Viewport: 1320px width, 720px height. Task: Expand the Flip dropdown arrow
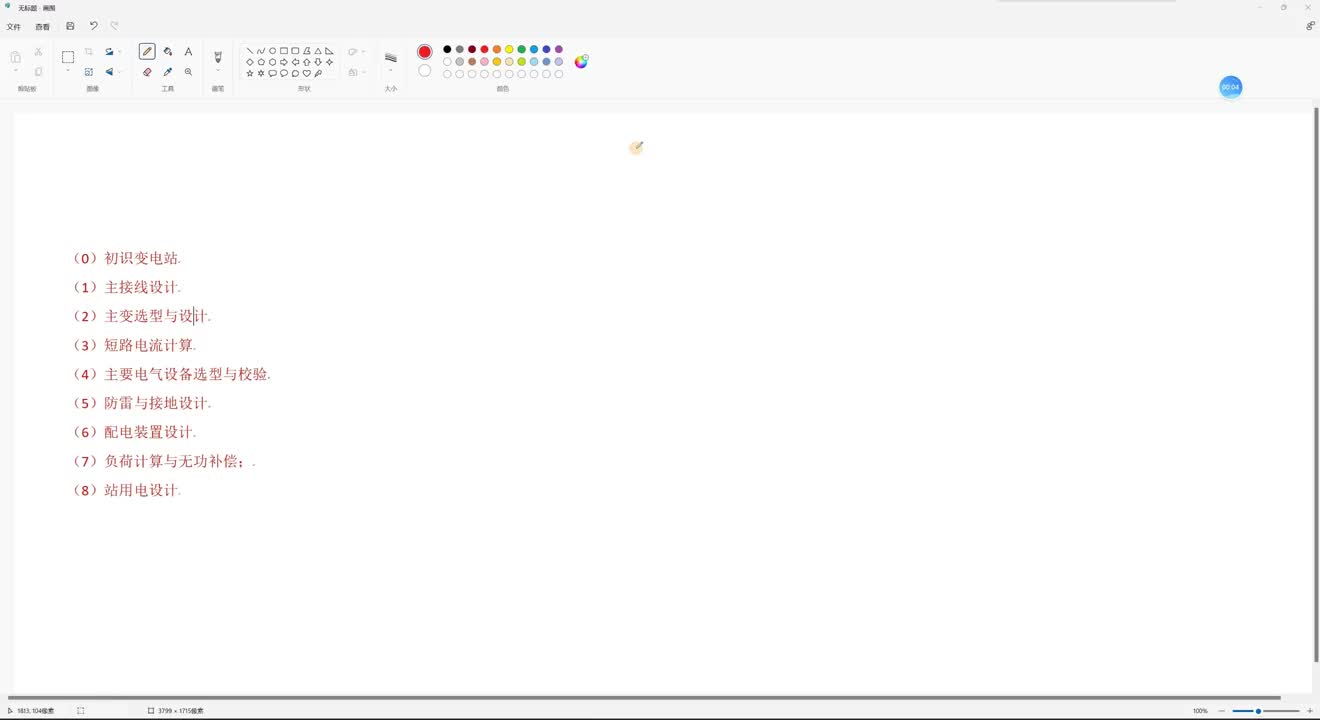(x=120, y=72)
